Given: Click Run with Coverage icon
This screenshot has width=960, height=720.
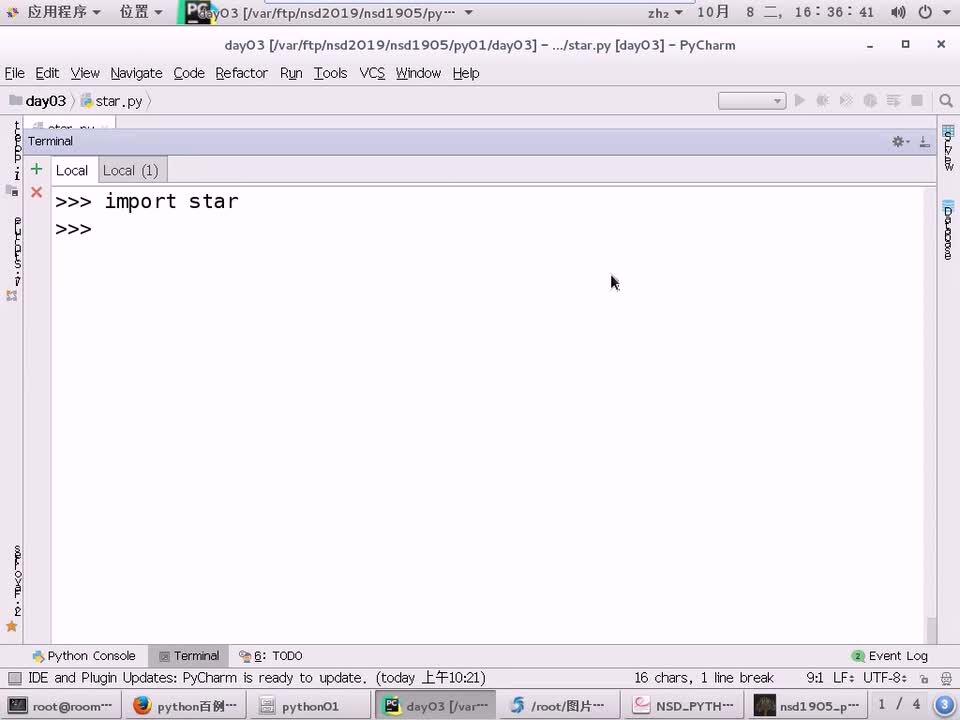Looking at the screenshot, I should tap(846, 100).
